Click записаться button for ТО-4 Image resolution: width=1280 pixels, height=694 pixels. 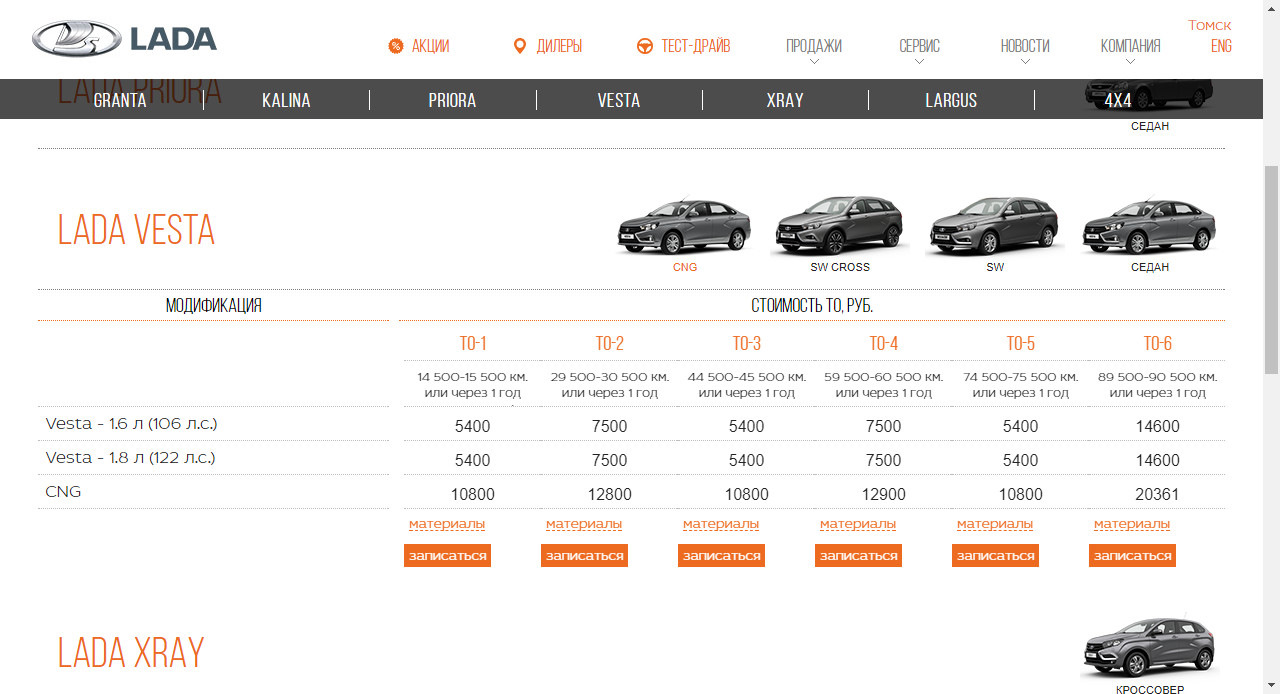pos(858,556)
